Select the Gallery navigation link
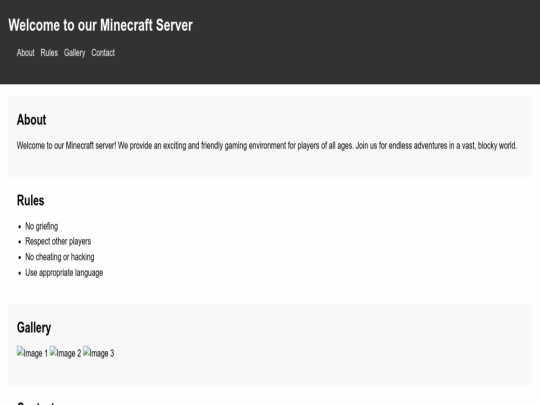 click(74, 53)
